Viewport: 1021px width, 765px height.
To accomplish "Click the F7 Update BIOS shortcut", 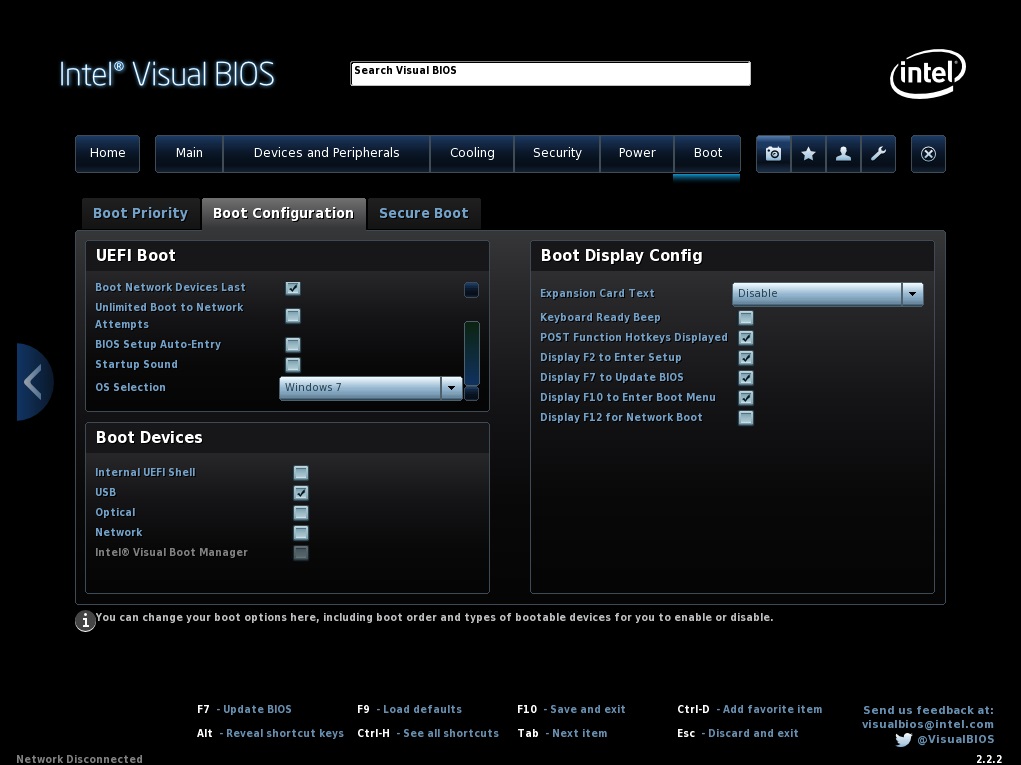I will [x=244, y=710].
